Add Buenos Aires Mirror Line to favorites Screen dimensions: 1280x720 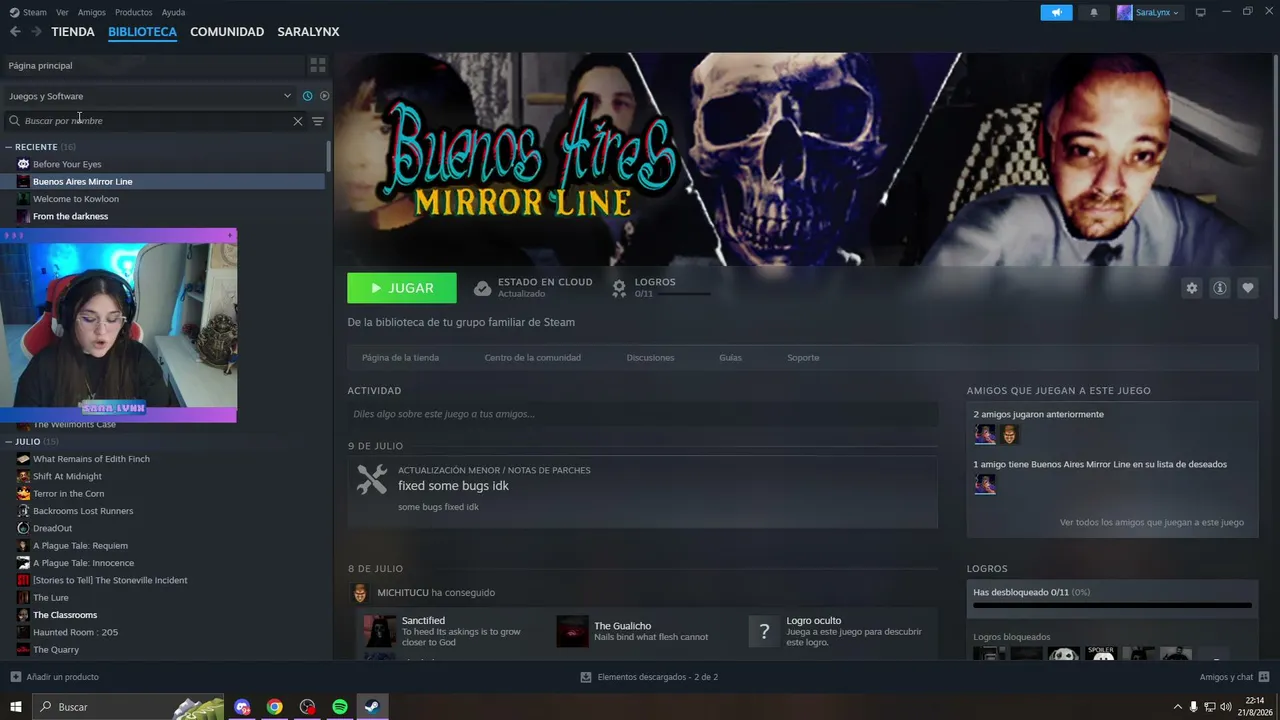click(x=1248, y=288)
